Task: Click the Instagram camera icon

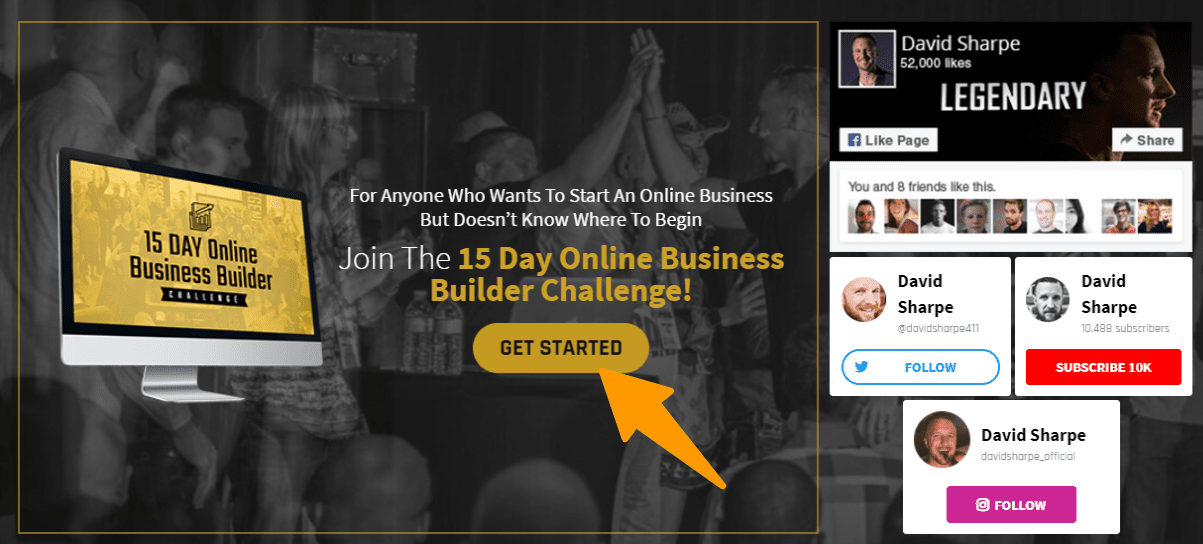Action: coord(983,504)
